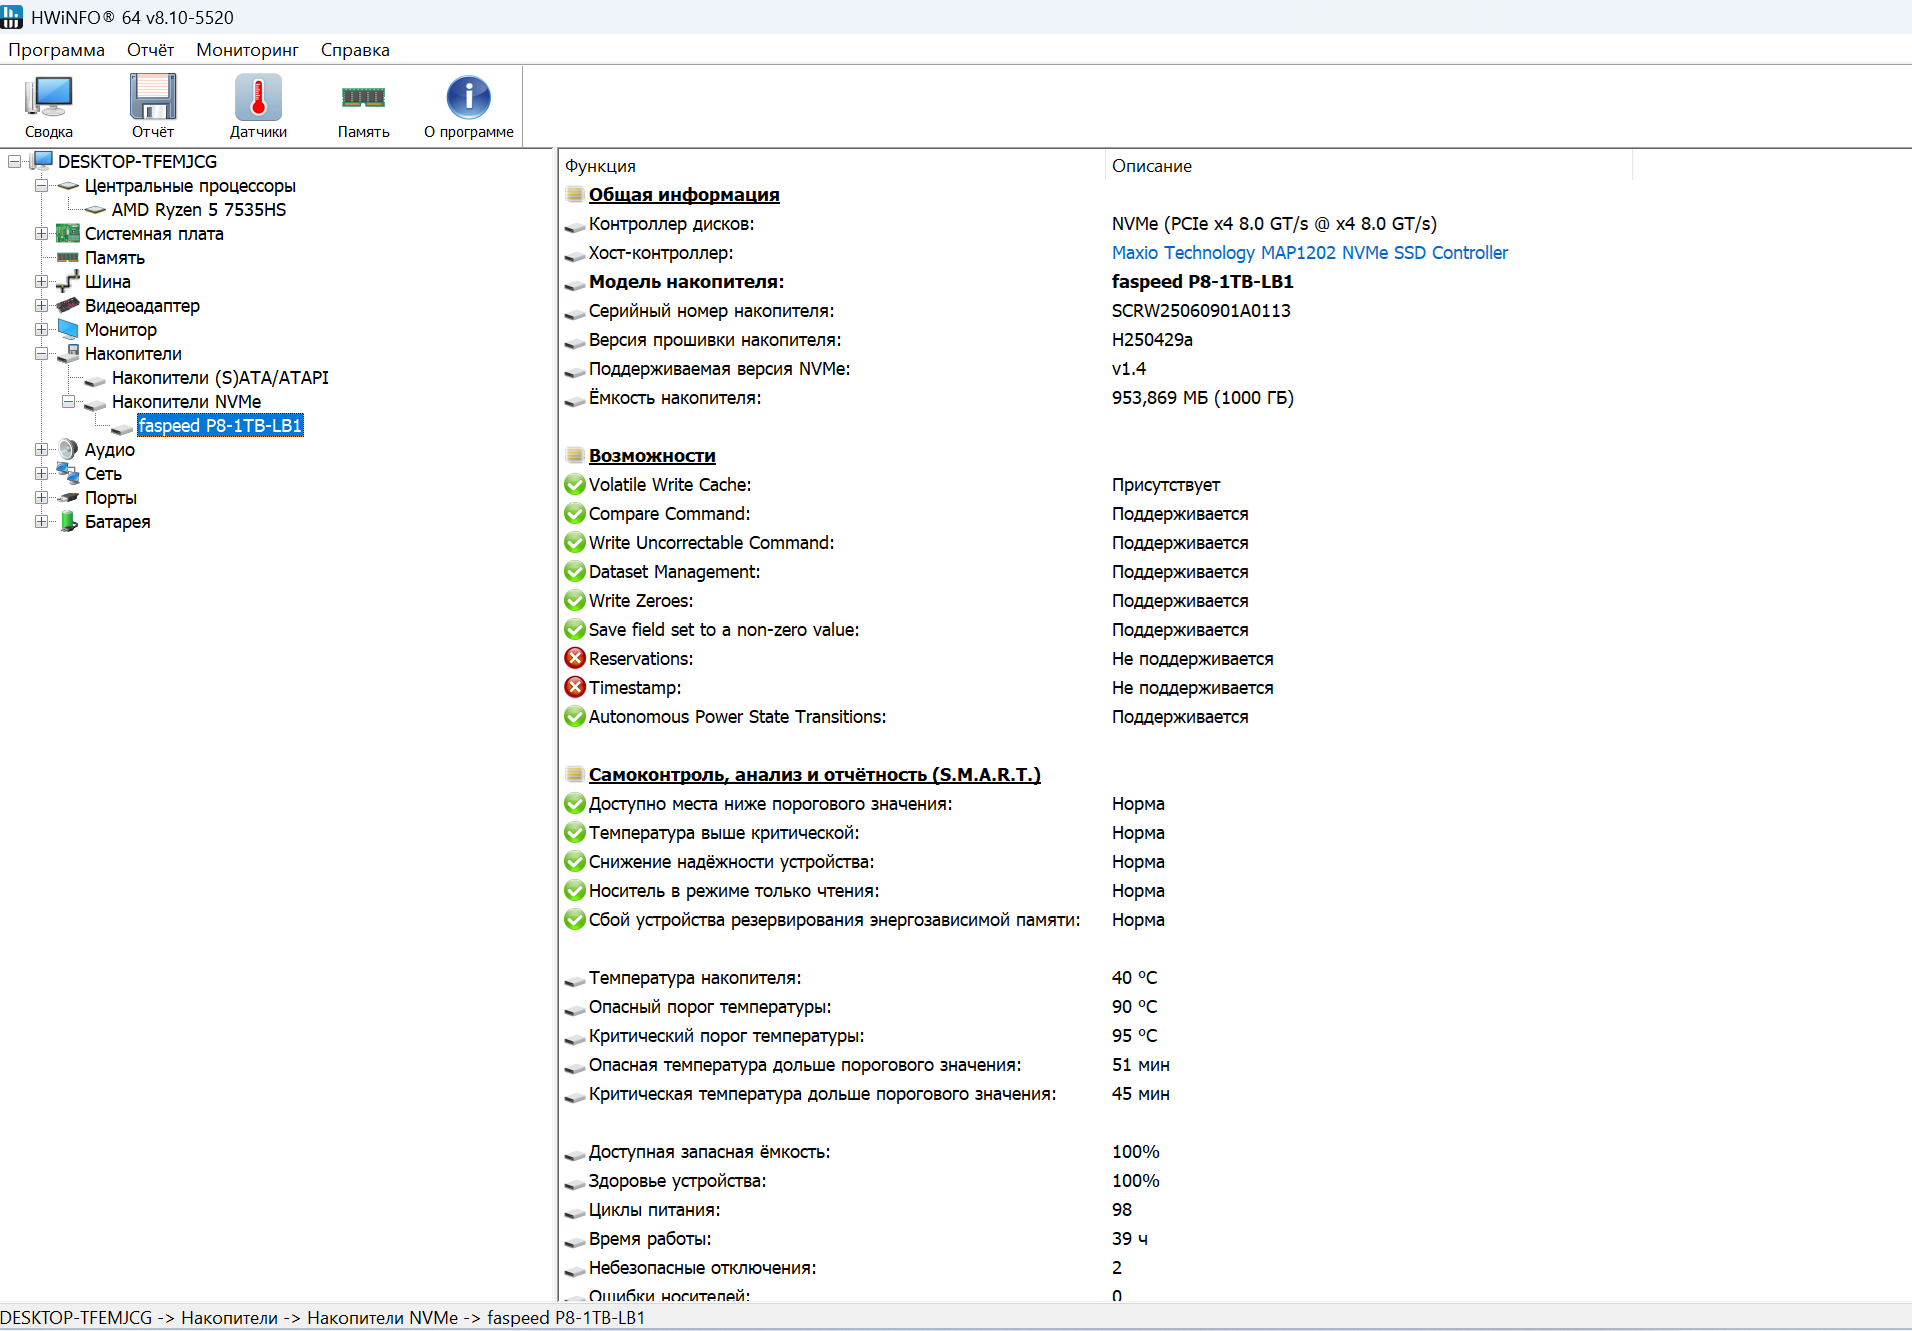
Task: Collapse the DESKTOP-TFEMJCG root node
Action: (14, 161)
